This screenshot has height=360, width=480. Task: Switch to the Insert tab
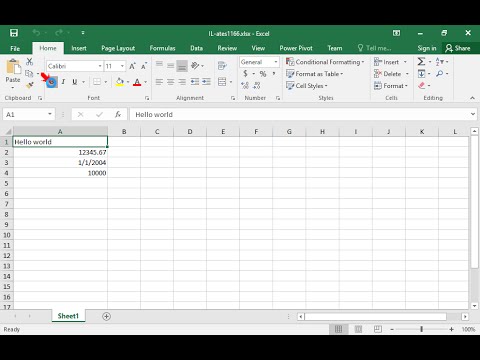(79, 48)
